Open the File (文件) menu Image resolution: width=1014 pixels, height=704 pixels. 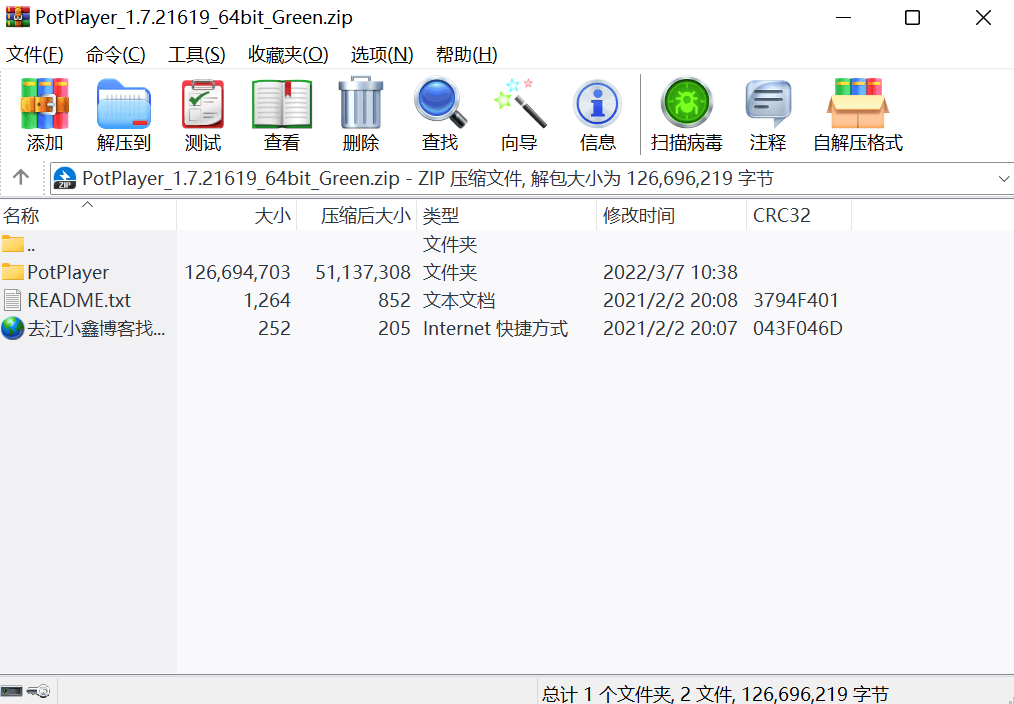coord(35,55)
